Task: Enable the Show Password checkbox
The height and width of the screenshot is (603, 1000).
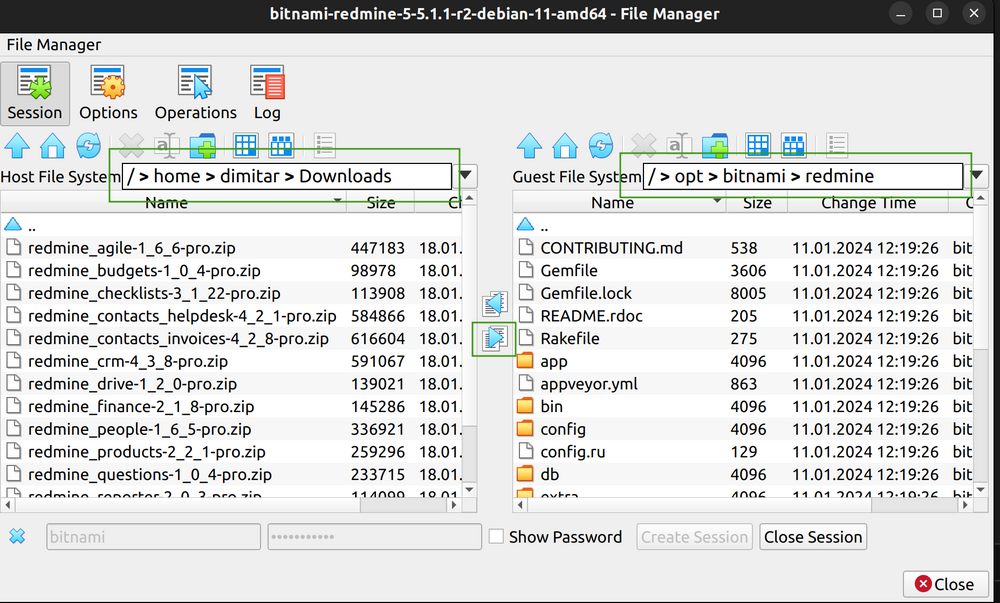Action: pos(496,537)
